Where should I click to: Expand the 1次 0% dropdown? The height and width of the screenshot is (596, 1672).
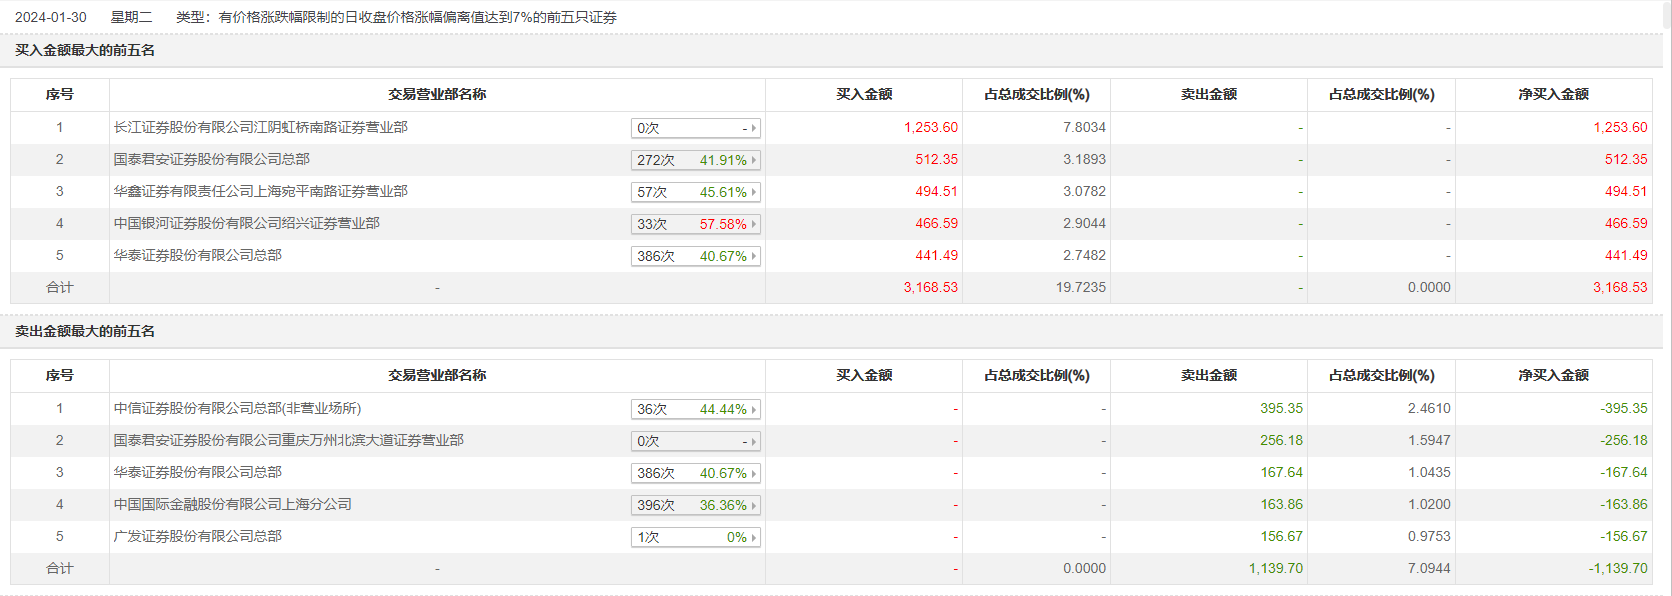[696, 537]
